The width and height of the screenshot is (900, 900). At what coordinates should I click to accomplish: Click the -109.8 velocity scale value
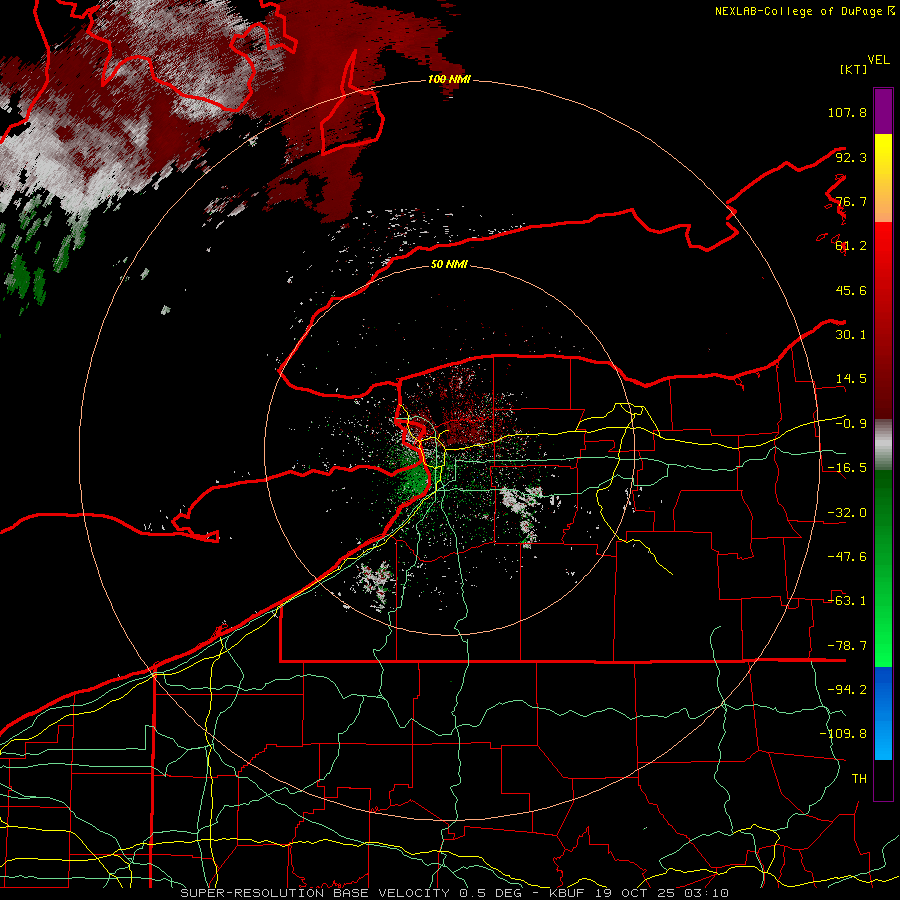(843, 734)
